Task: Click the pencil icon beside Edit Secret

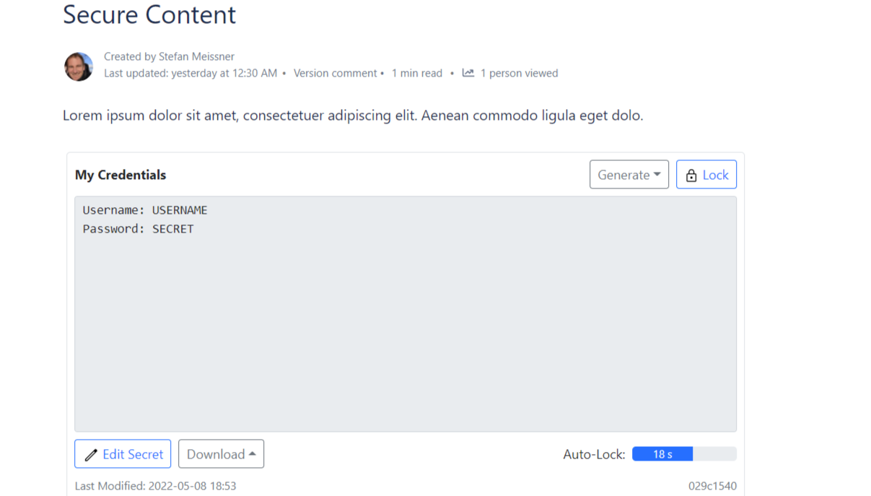Action: [x=91, y=455]
